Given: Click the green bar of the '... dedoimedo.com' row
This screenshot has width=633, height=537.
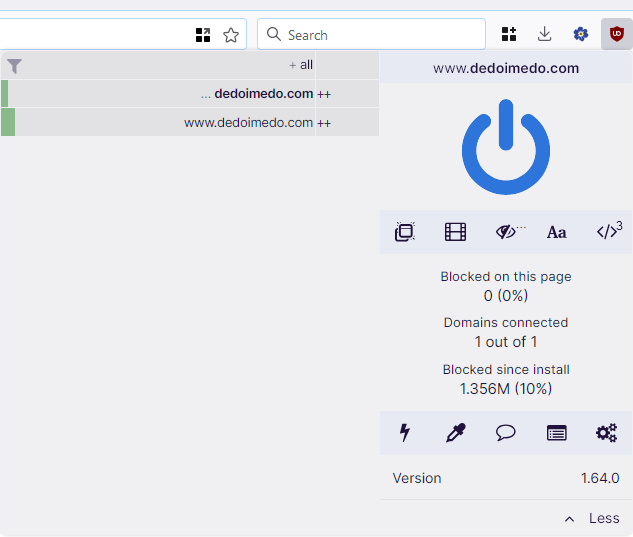Looking at the screenshot, I should pyautogui.click(x=4, y=94).
